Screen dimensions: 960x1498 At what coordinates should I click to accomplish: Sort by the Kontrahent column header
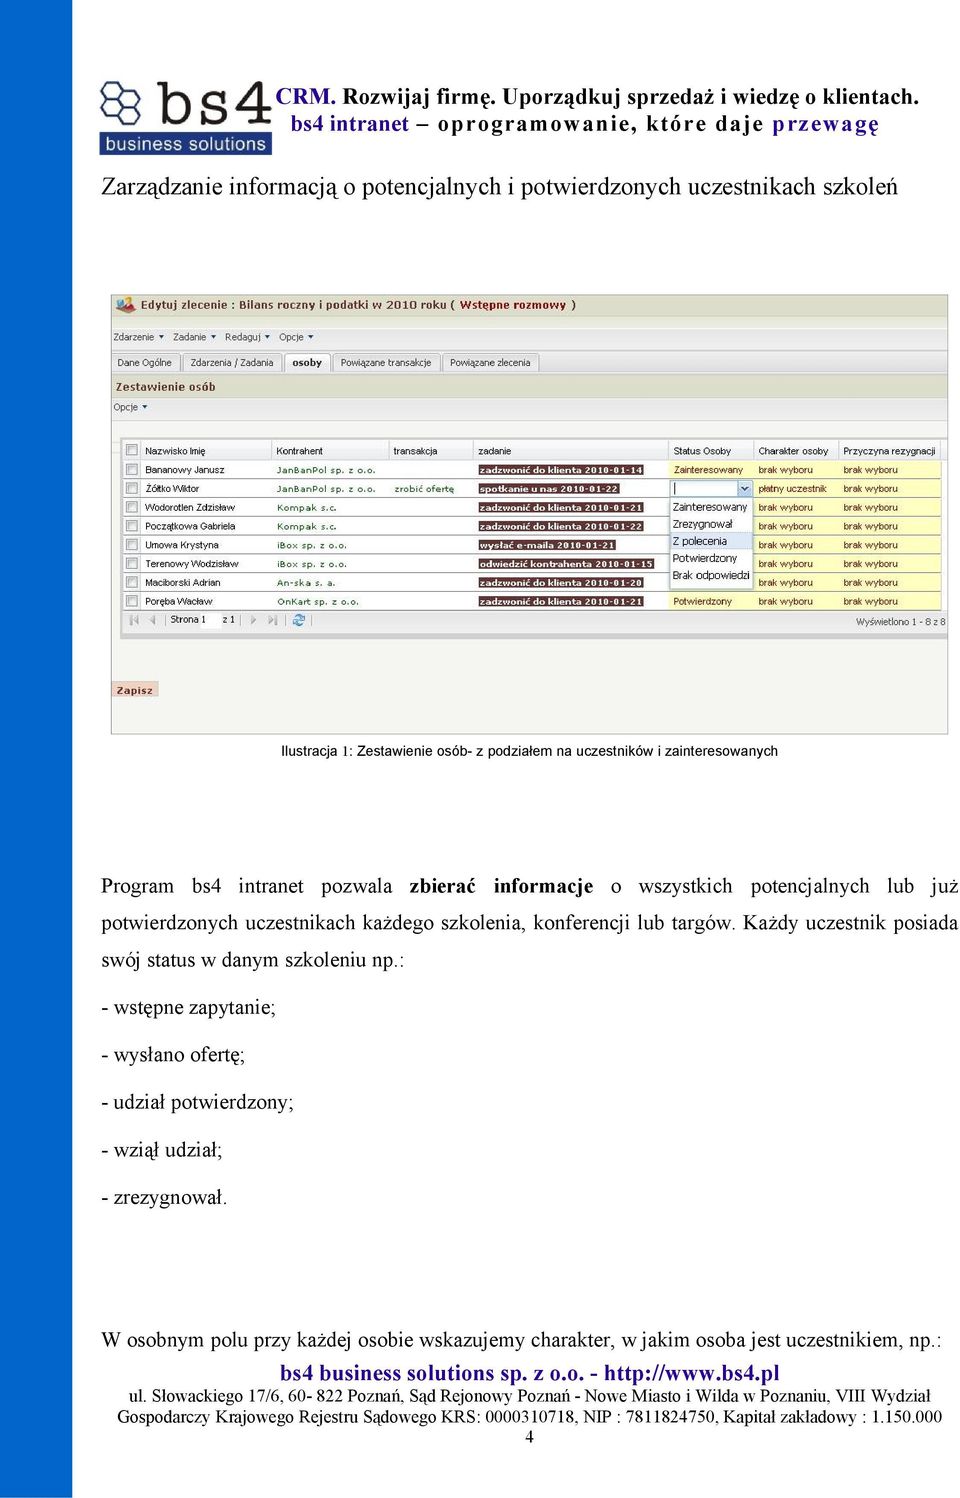pos(330,451)
